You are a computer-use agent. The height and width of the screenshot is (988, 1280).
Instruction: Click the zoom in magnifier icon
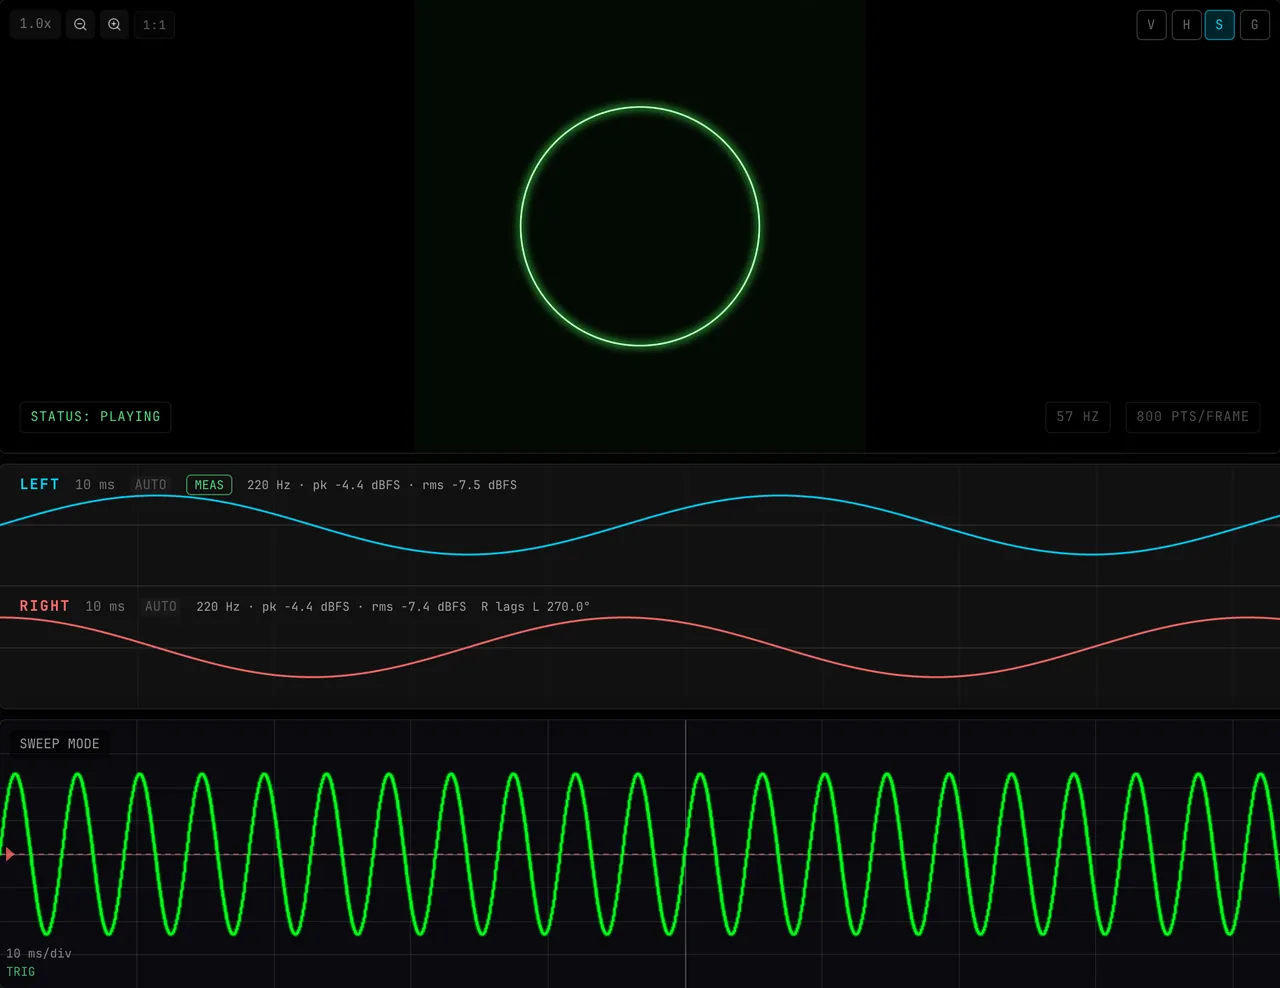coord(114,25)
